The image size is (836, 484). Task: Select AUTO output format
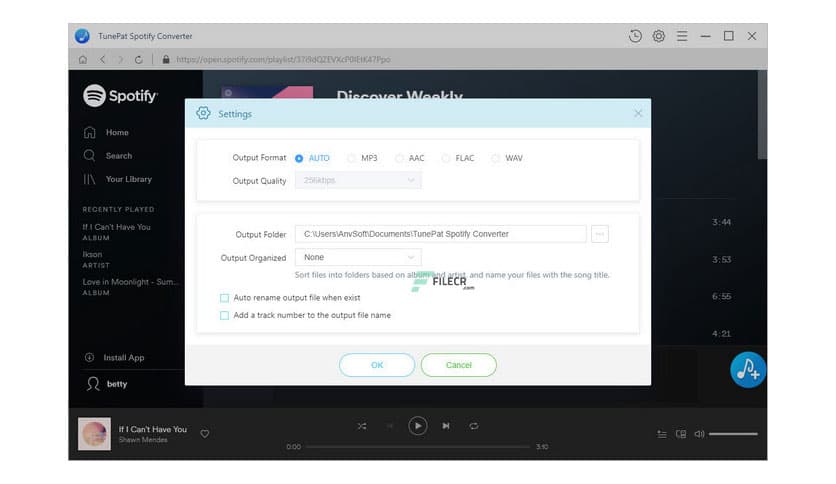(x=312, y=158)
